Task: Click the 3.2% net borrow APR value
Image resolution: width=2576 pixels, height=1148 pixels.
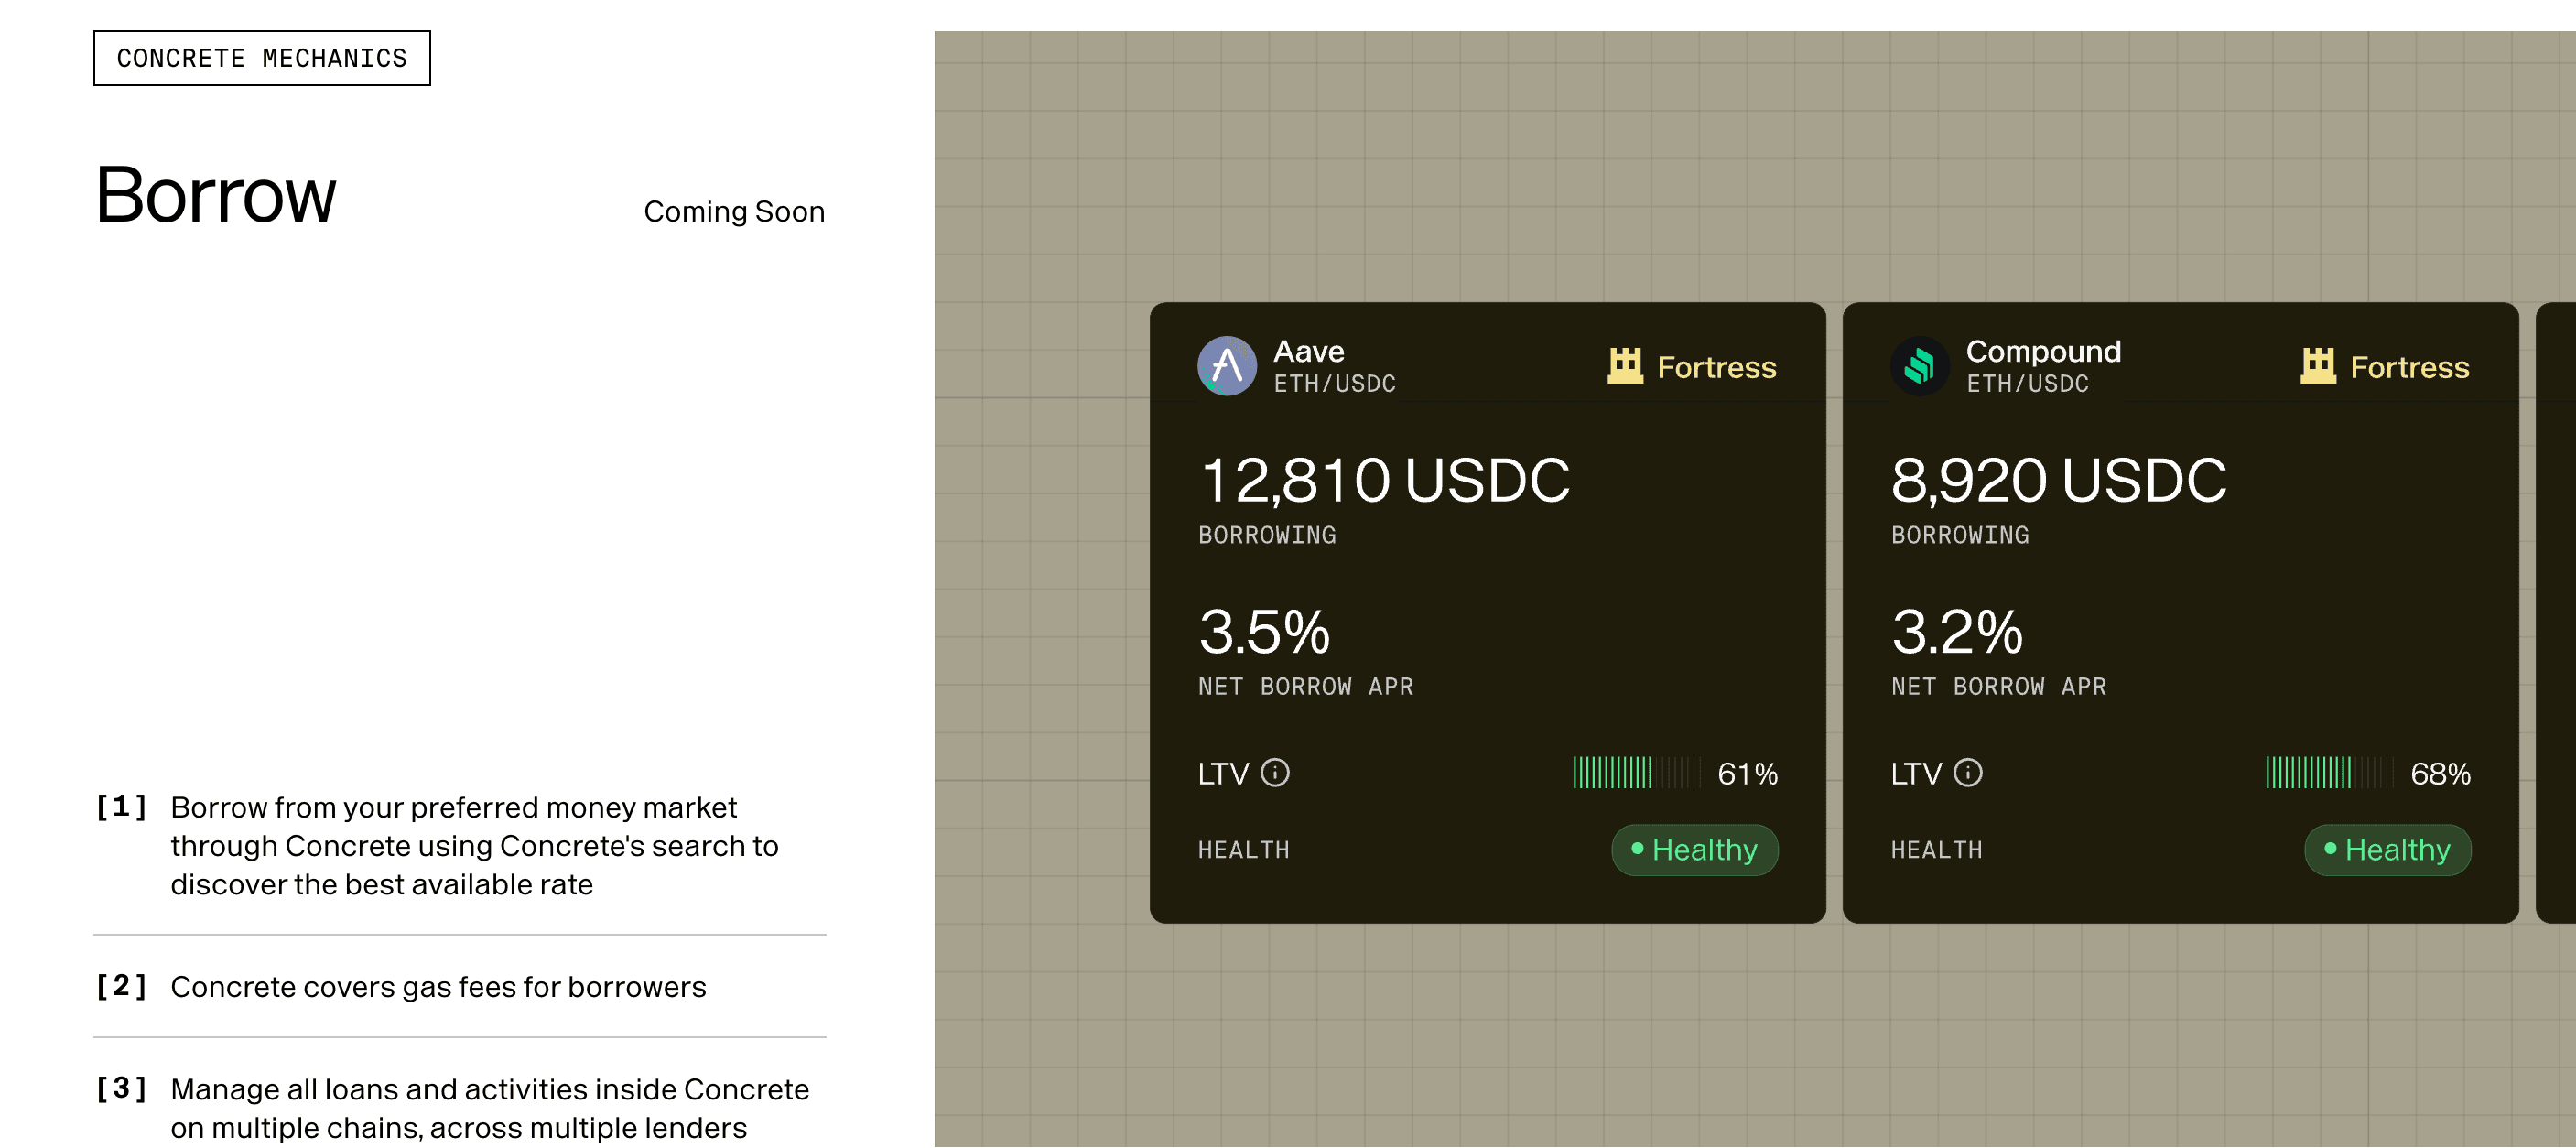Action: pyautogui.click(x=1957, y=632)
